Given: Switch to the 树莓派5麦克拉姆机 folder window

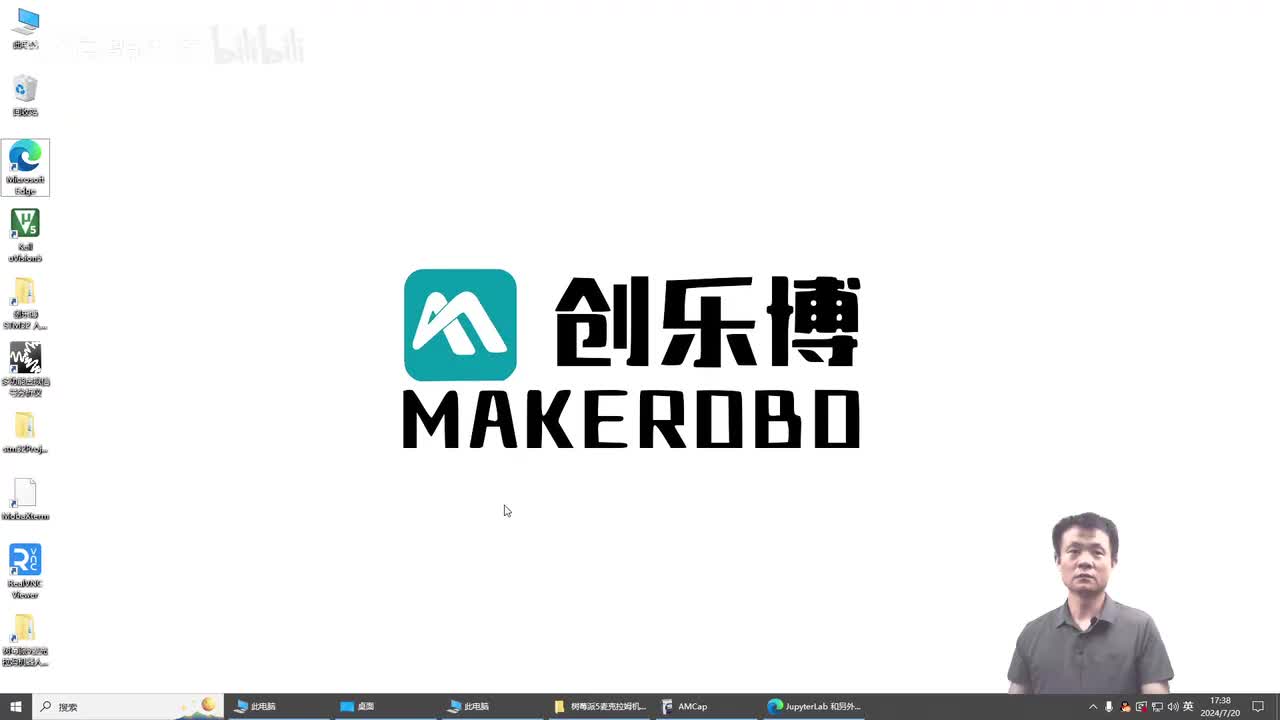Looking at the screenshot, I should coord(600,706).
